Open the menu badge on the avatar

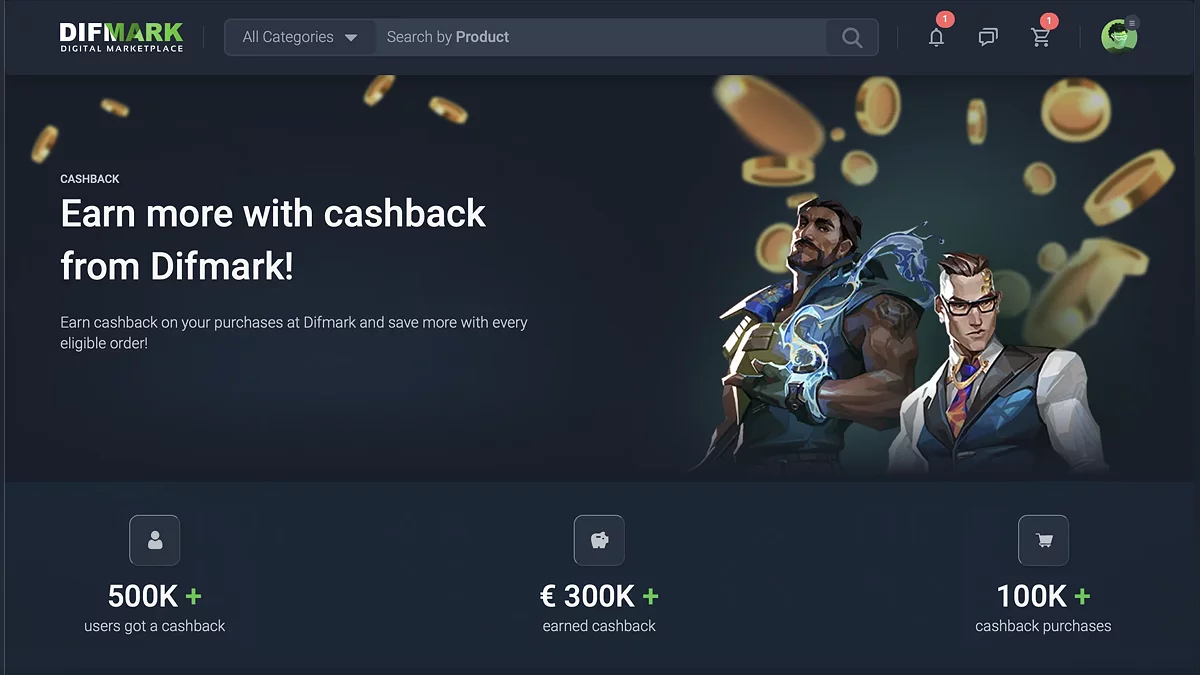click(1132, 22)
